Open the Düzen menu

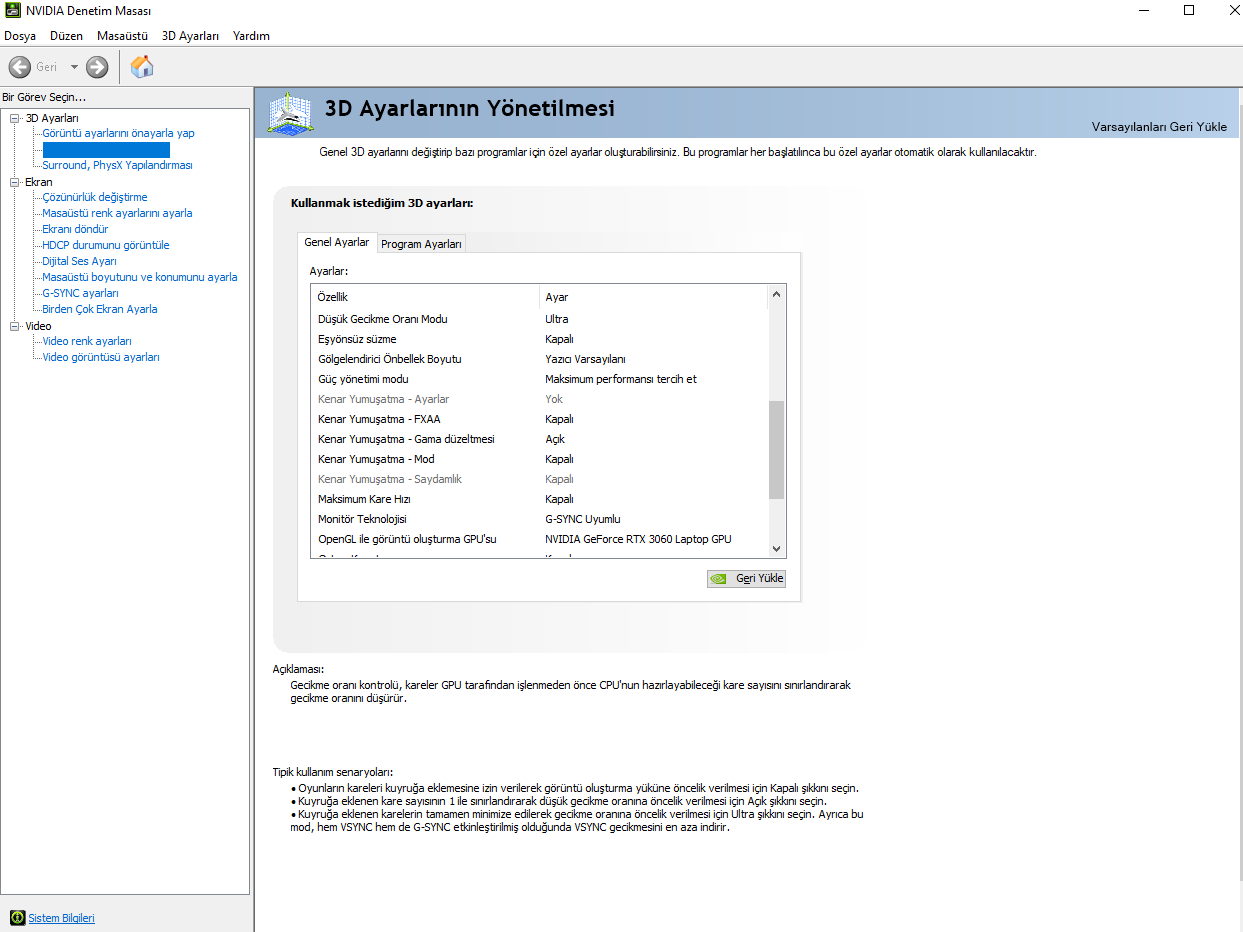[66, 35]
